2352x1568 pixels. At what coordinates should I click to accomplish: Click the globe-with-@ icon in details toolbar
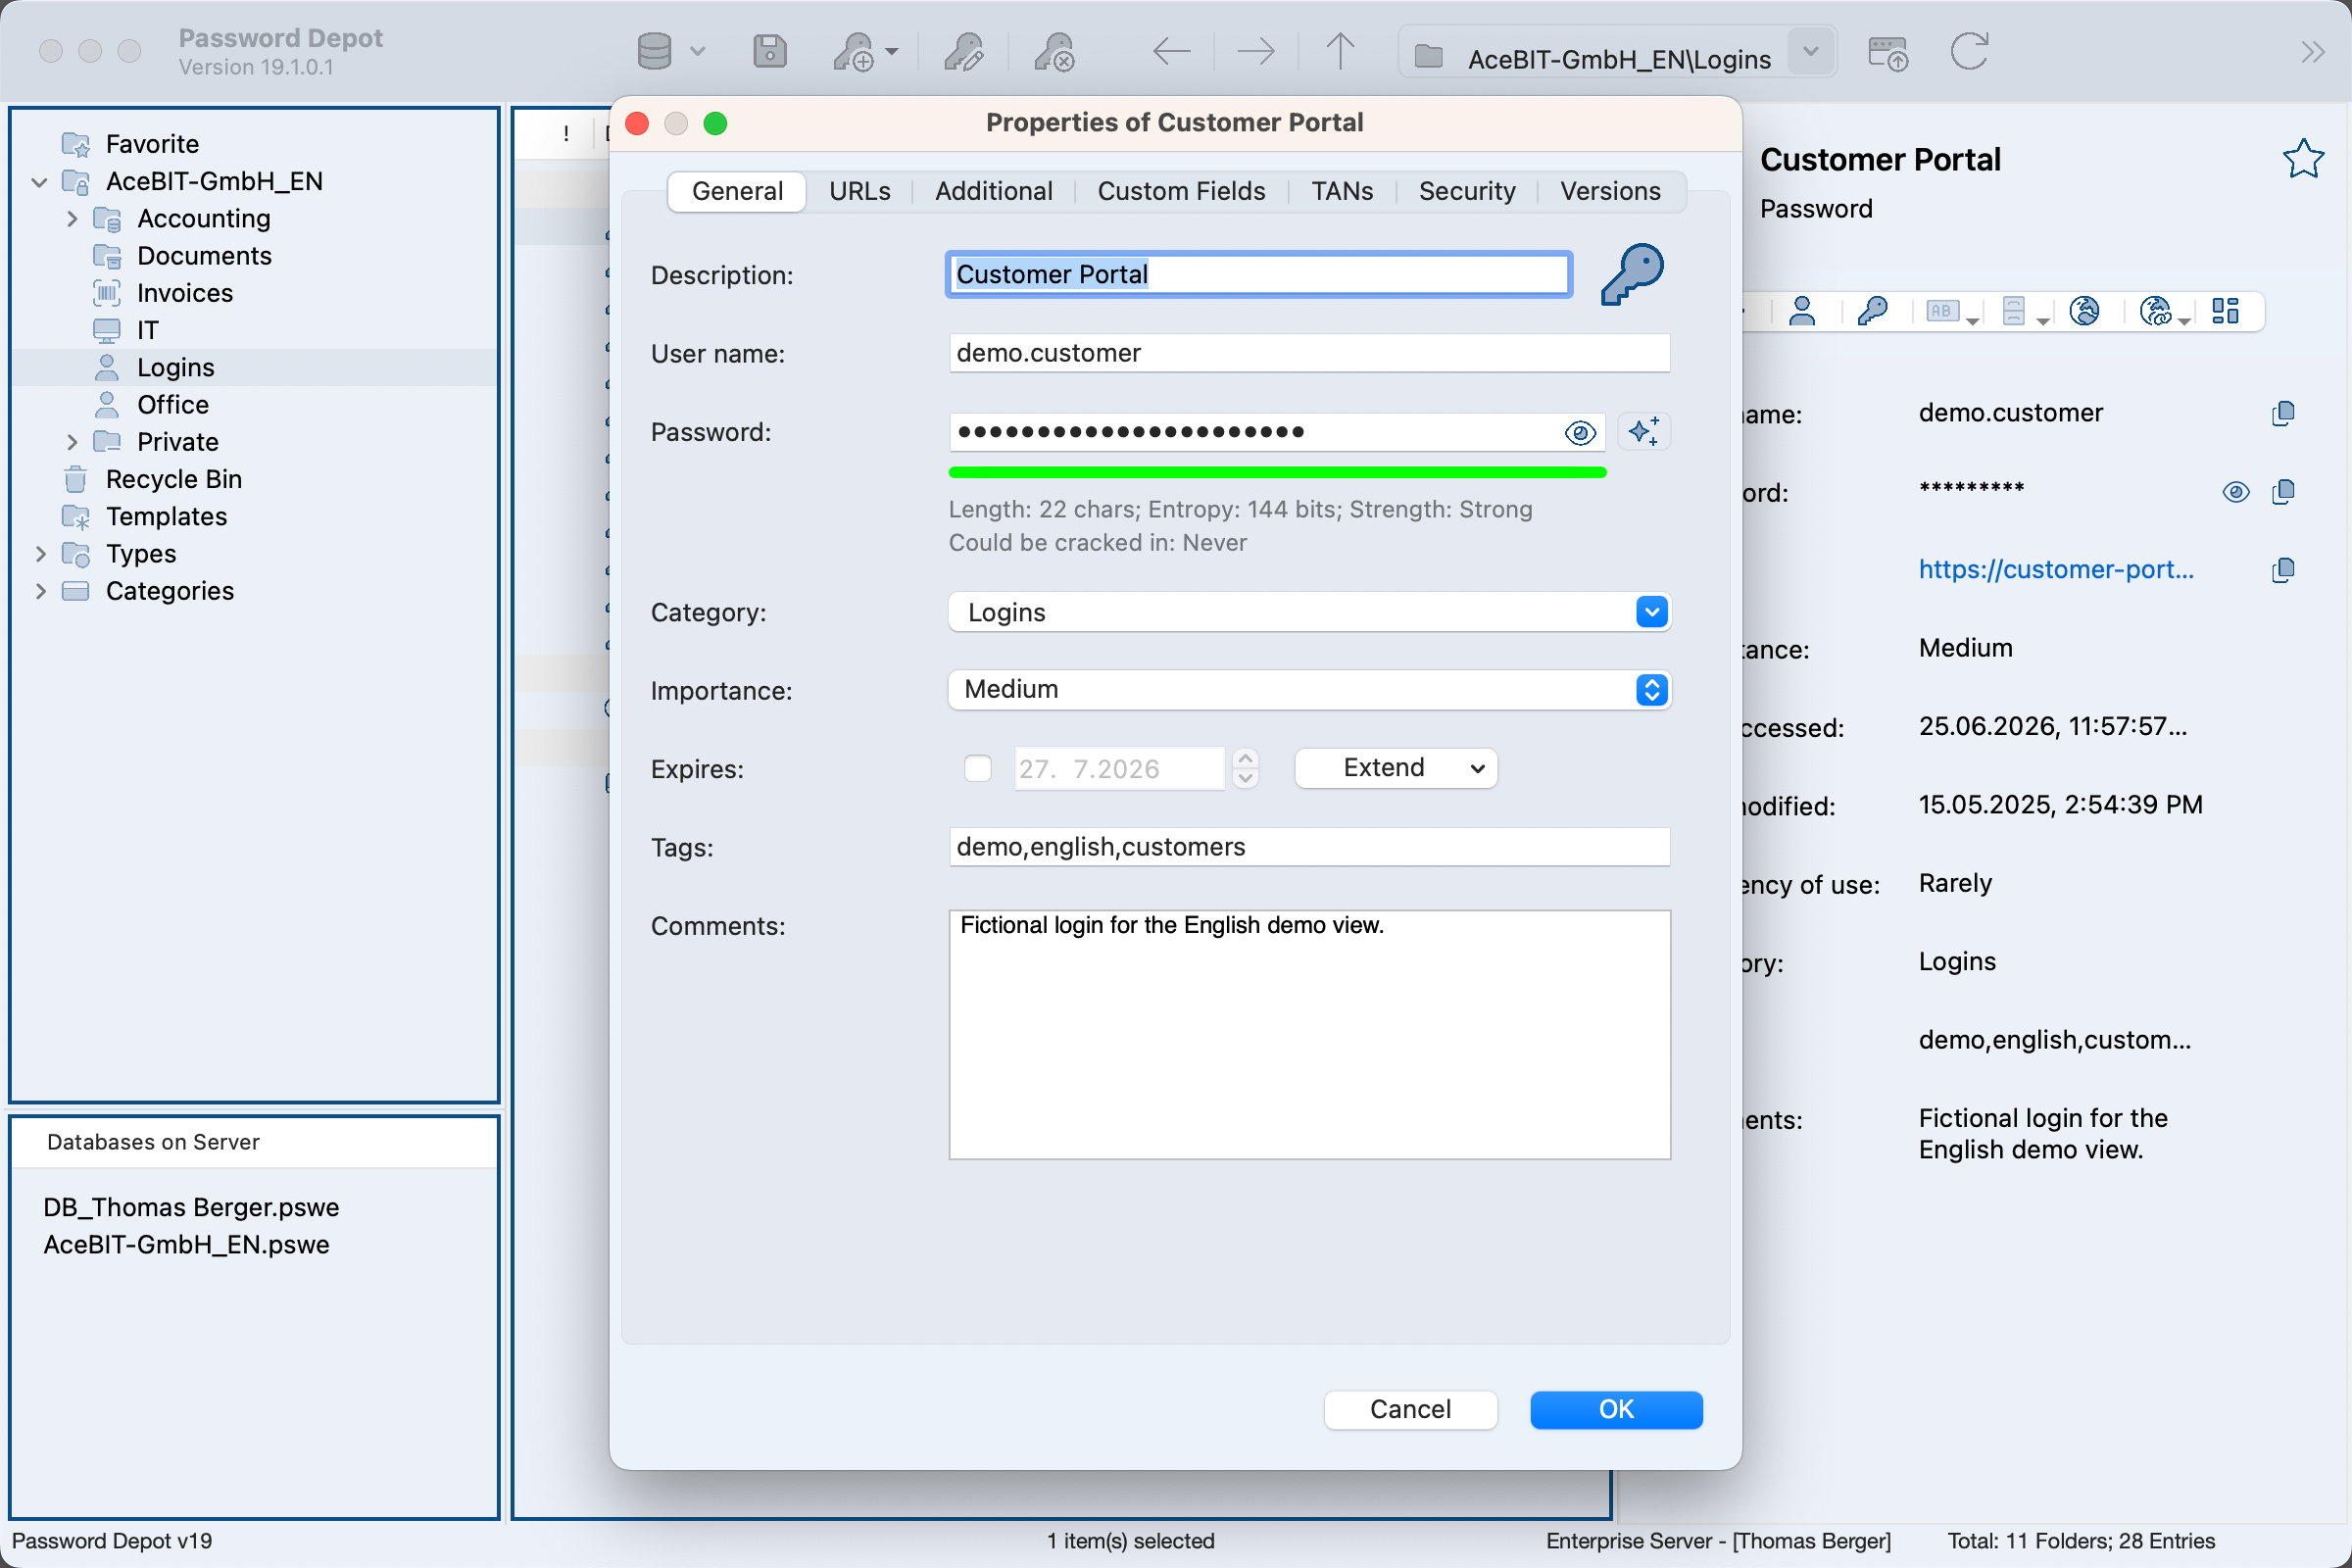[2156, 312]
